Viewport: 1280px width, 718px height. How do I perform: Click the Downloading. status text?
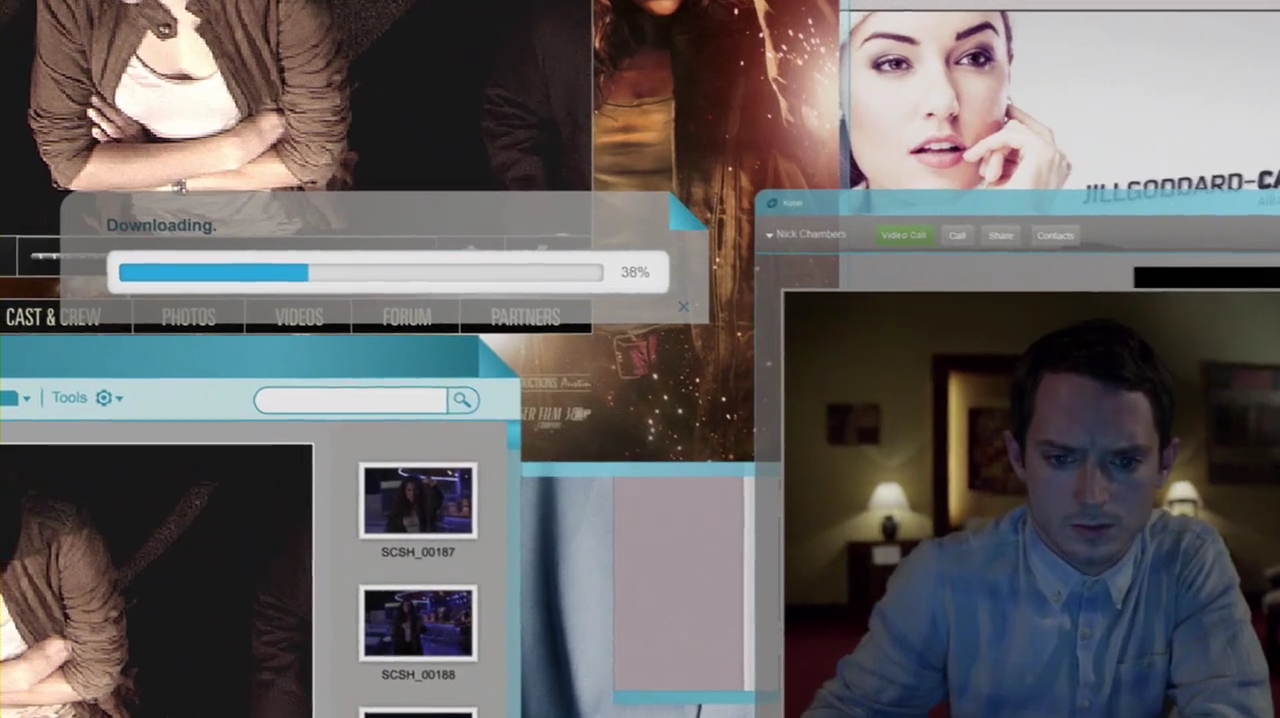point(161,225)
